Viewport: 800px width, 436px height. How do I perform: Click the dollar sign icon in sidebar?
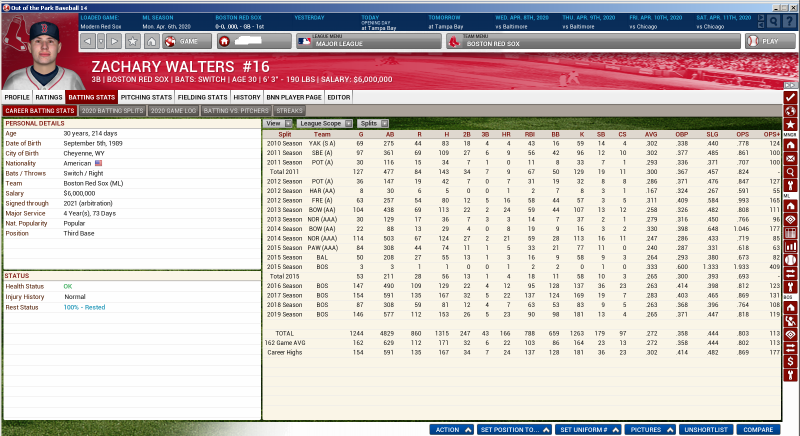pos(790,361)
